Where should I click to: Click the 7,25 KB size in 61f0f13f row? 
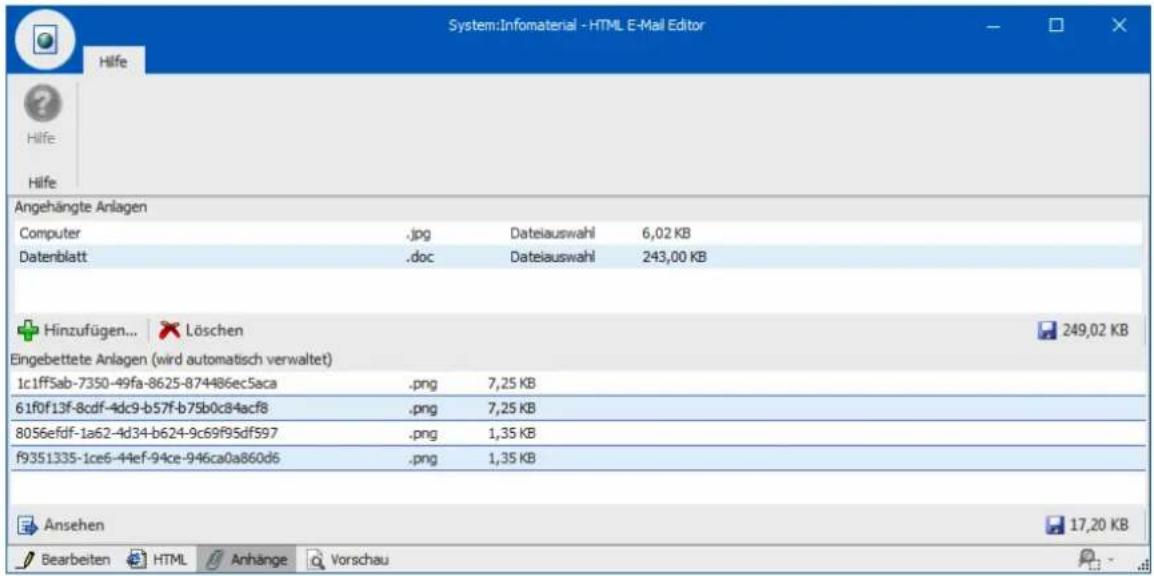pos(511,408)
